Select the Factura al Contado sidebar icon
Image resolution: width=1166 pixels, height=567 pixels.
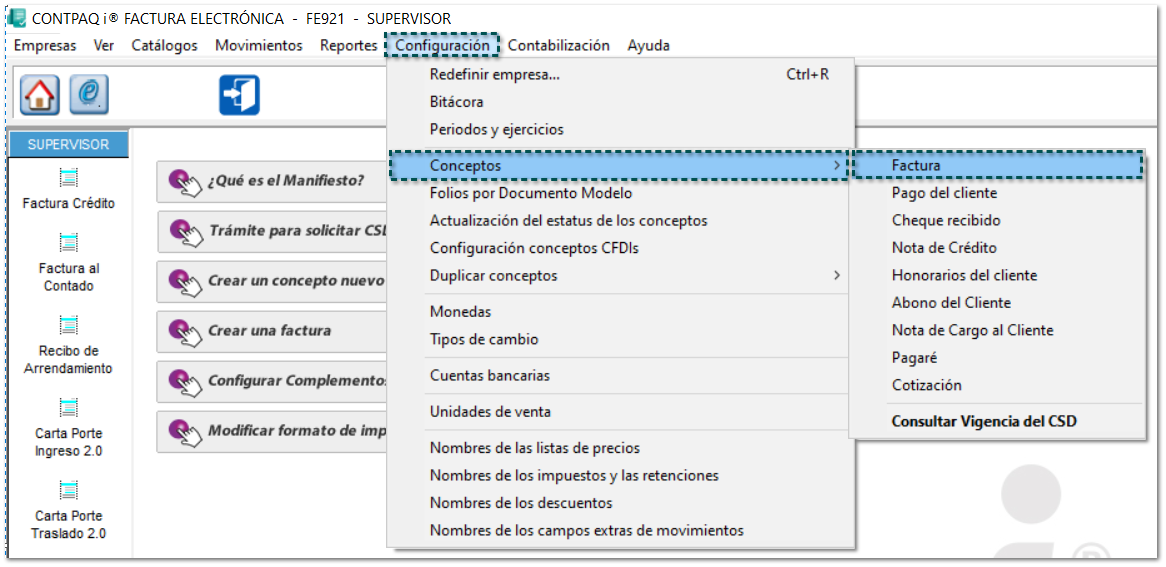point(69,243)
